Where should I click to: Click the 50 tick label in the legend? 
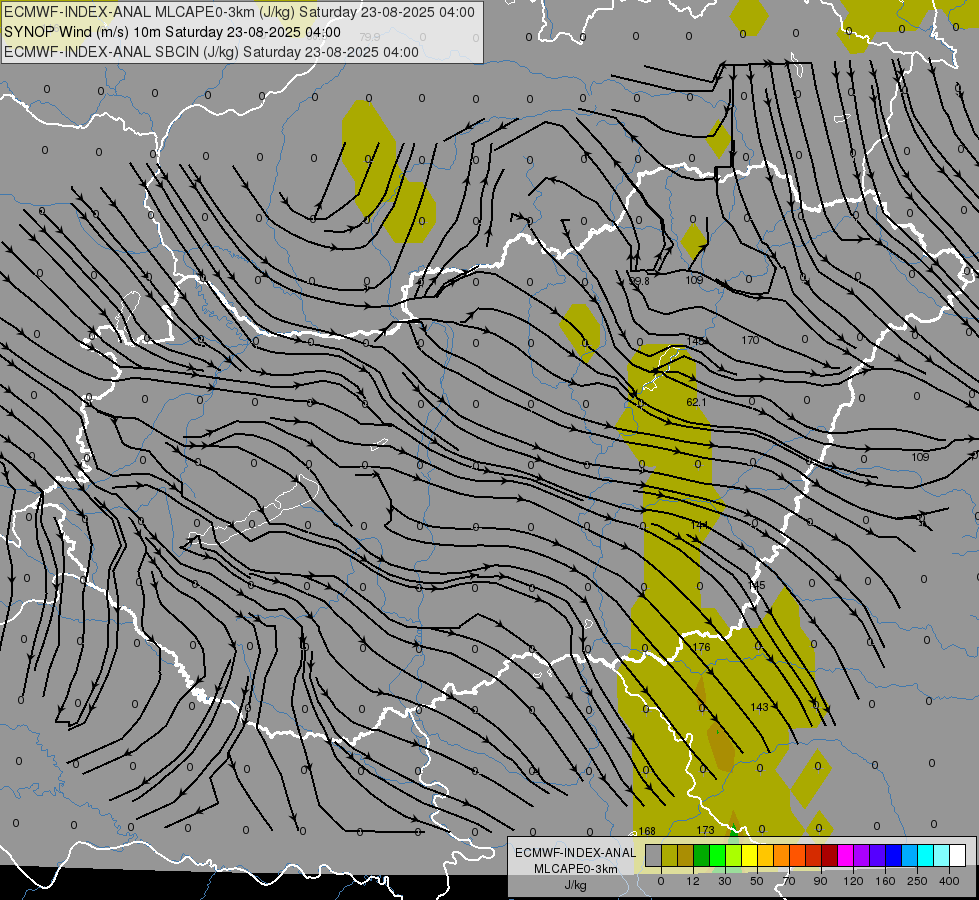[757, 882]
